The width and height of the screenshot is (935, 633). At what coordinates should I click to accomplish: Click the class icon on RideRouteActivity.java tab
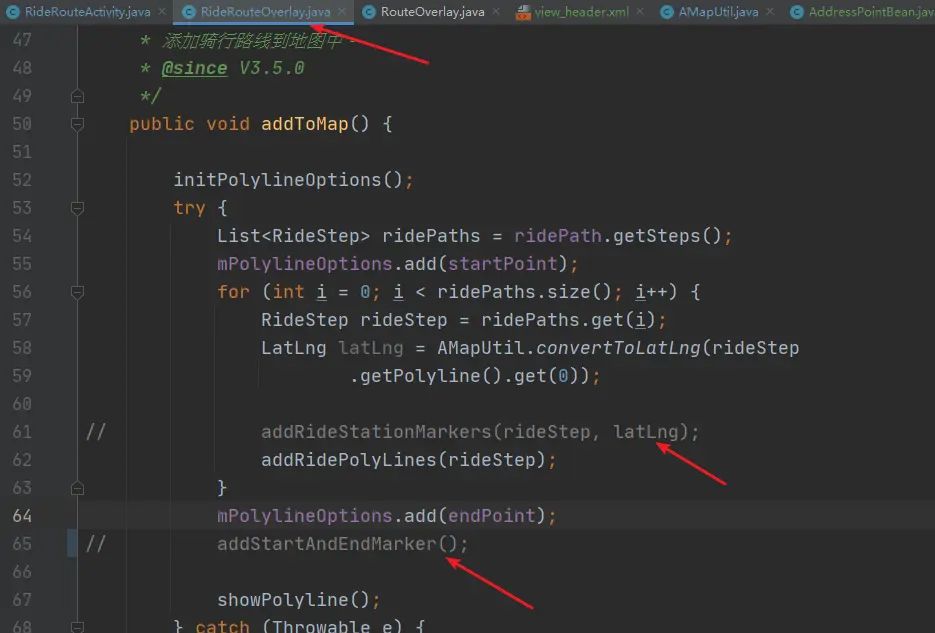click(x=13, y=12)
